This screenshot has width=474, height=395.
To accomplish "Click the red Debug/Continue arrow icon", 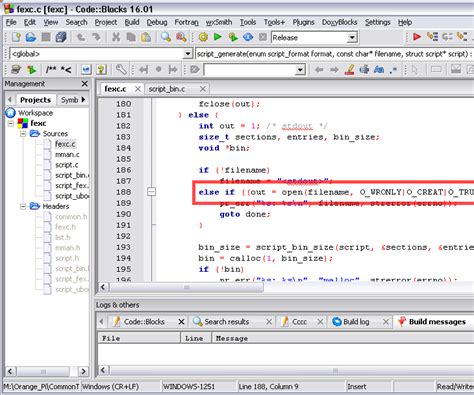I will 417,37.
